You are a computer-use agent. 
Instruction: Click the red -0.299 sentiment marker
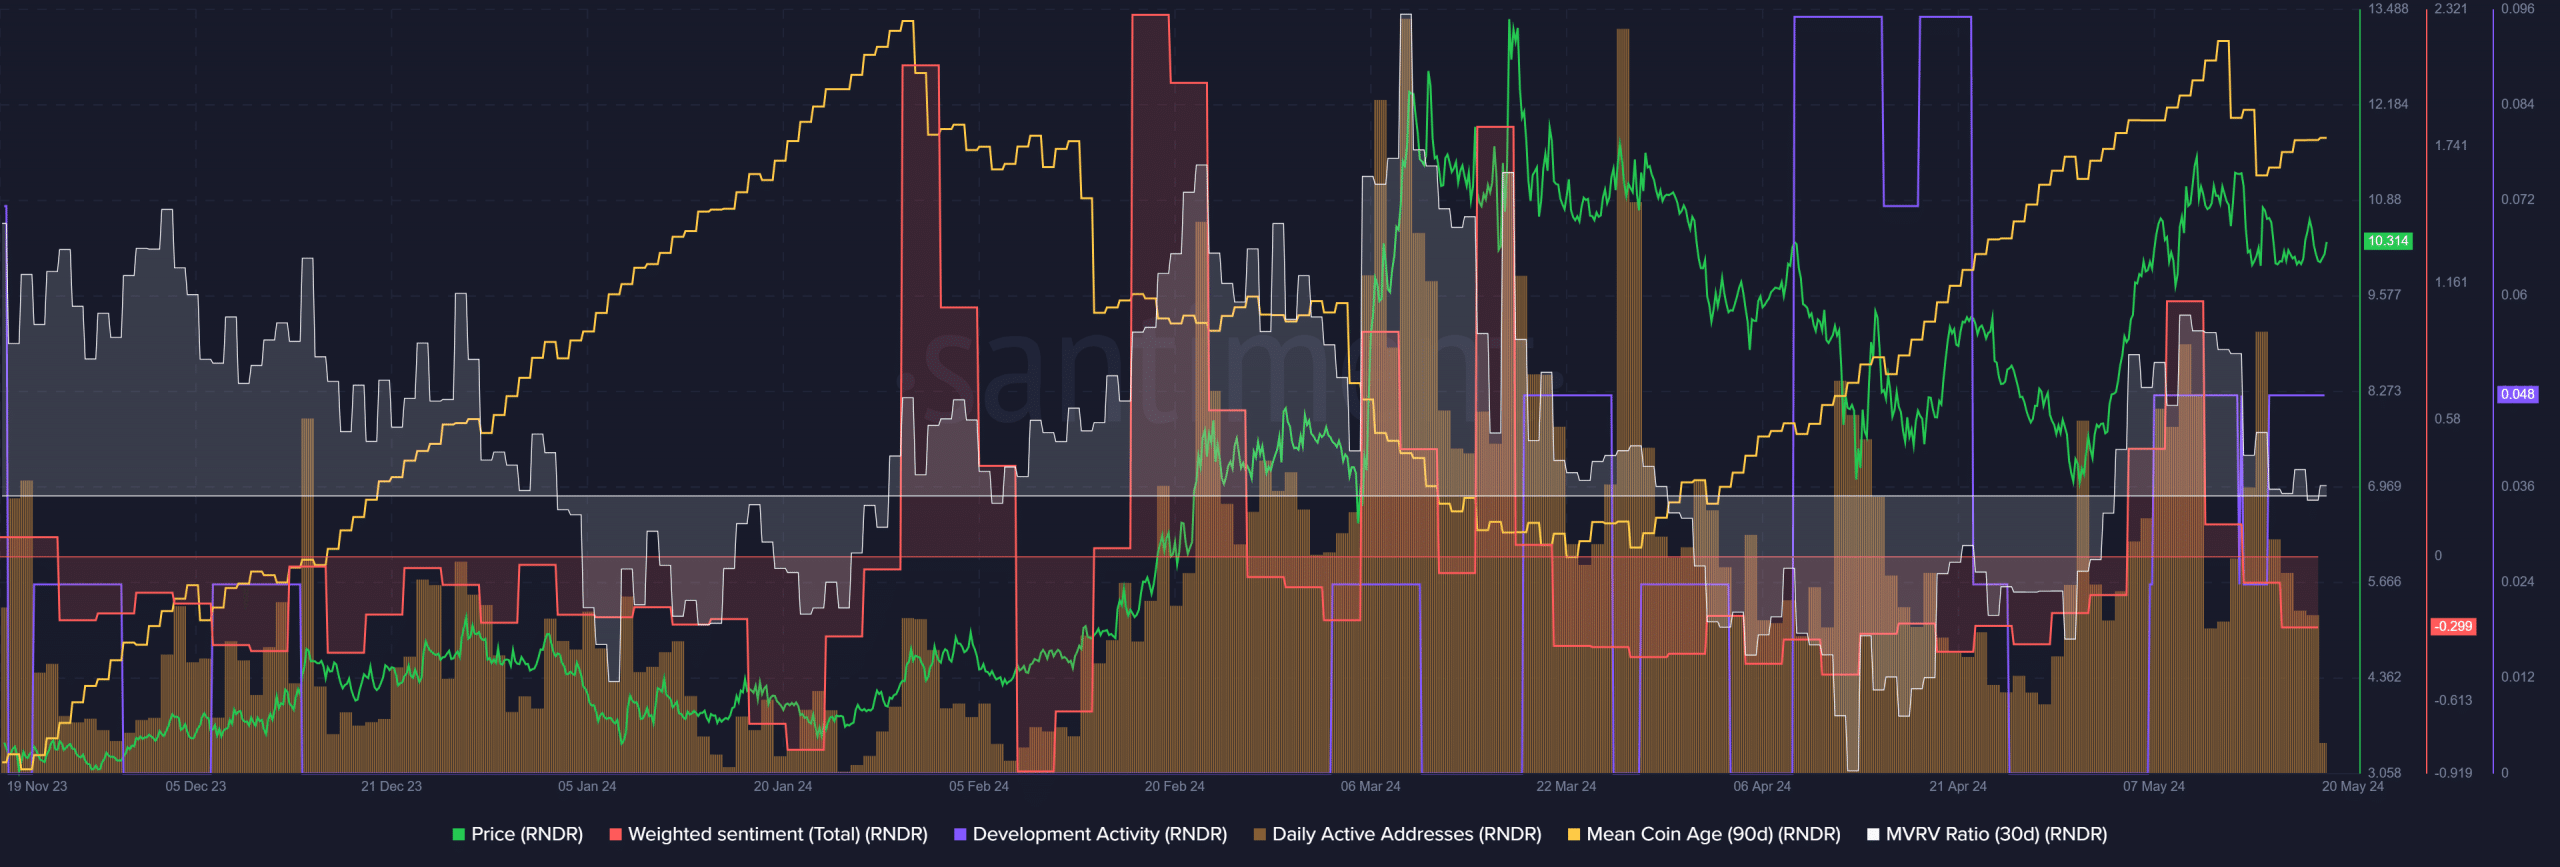(x=2454, y=626)
